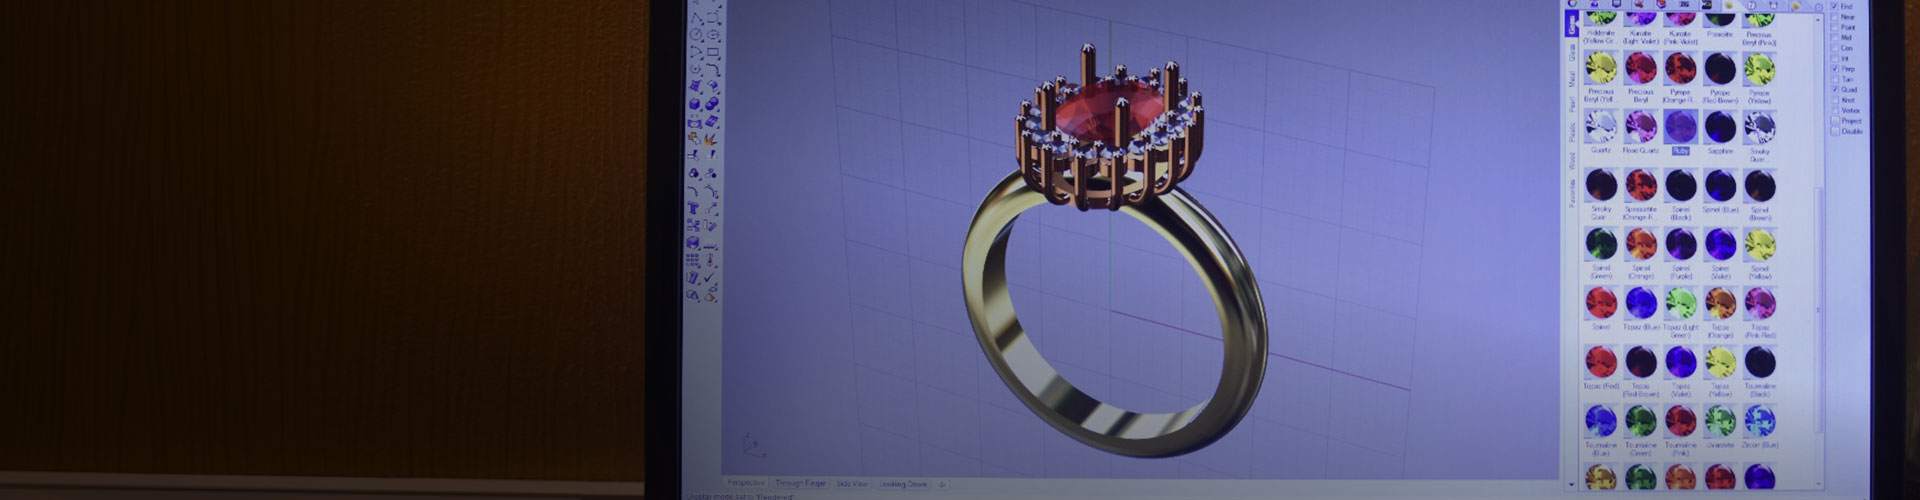This screenshot has width=1920, height=500.
Task: Uncheck the Quad object snap
Action: 1834,90
